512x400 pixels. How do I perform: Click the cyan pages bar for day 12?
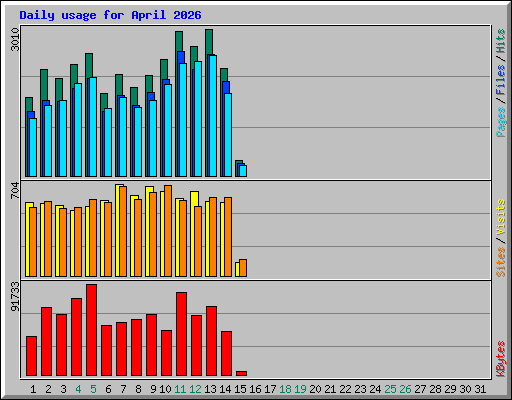[198, 119]
